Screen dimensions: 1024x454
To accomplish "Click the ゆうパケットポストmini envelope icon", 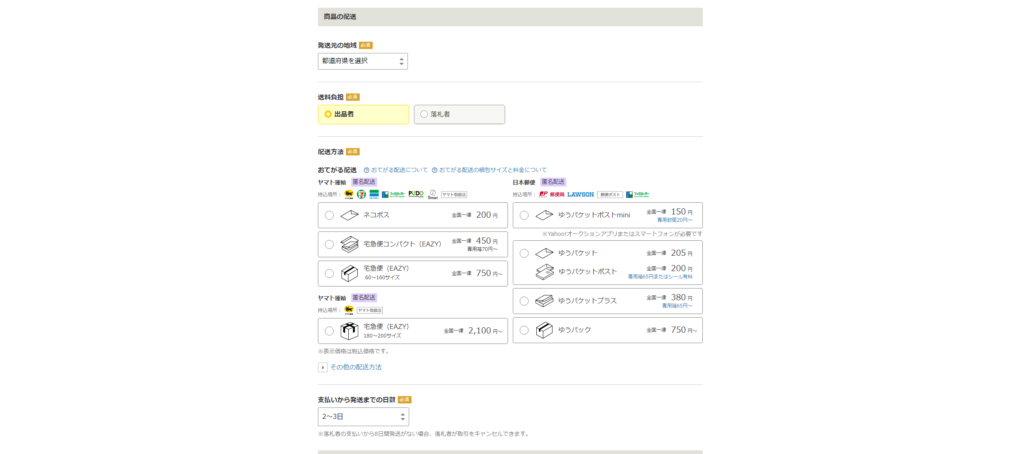I will tap(544, 215).
